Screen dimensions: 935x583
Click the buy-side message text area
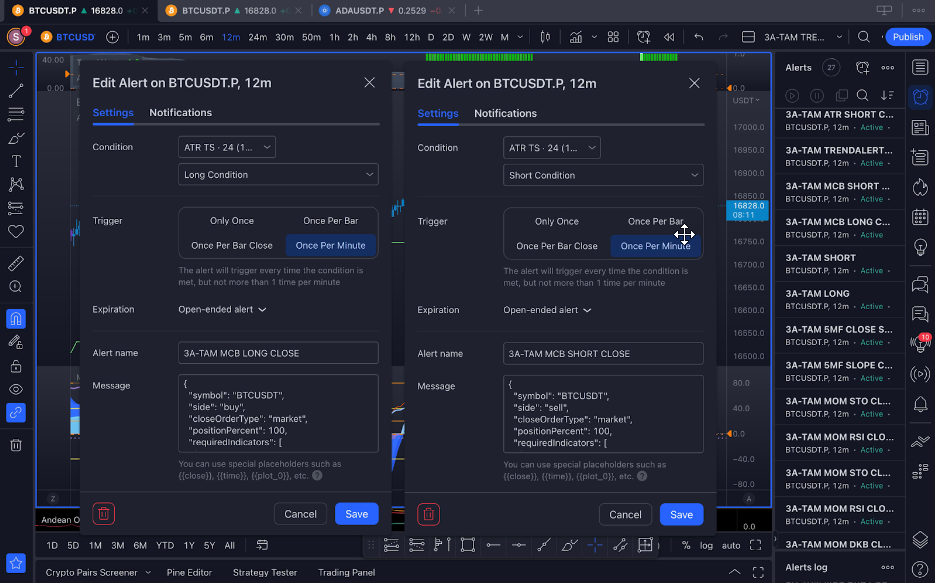[x=278, y=413]
